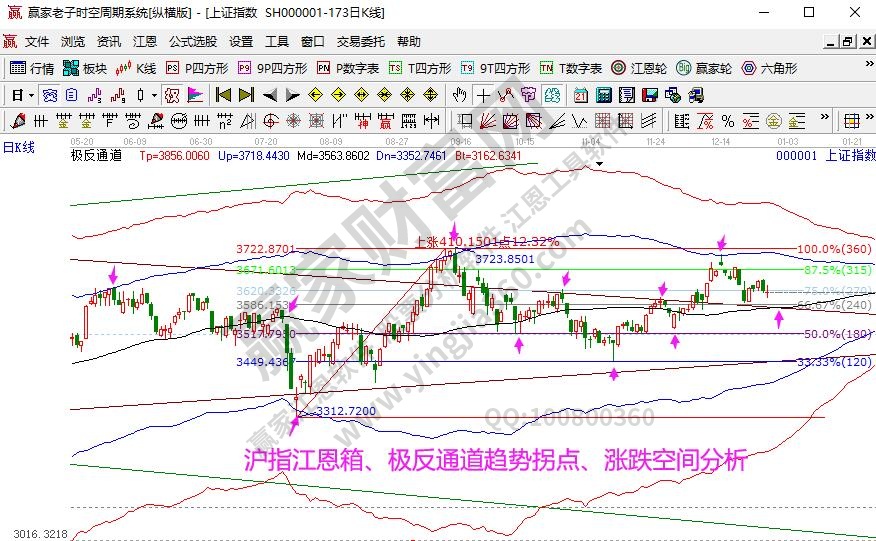
Task: Toggle the crosshair cursor mode
Action: click(483, 95)
